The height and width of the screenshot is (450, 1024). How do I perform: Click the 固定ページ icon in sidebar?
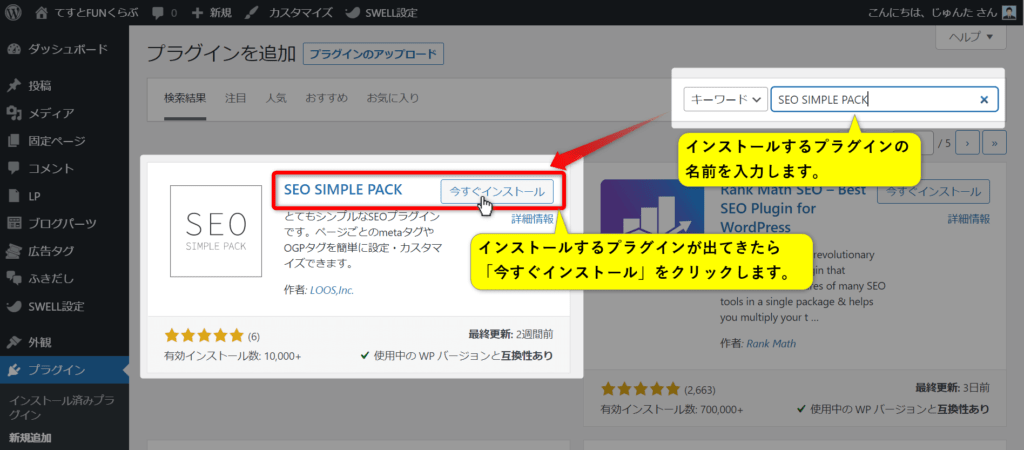[14, 141]
